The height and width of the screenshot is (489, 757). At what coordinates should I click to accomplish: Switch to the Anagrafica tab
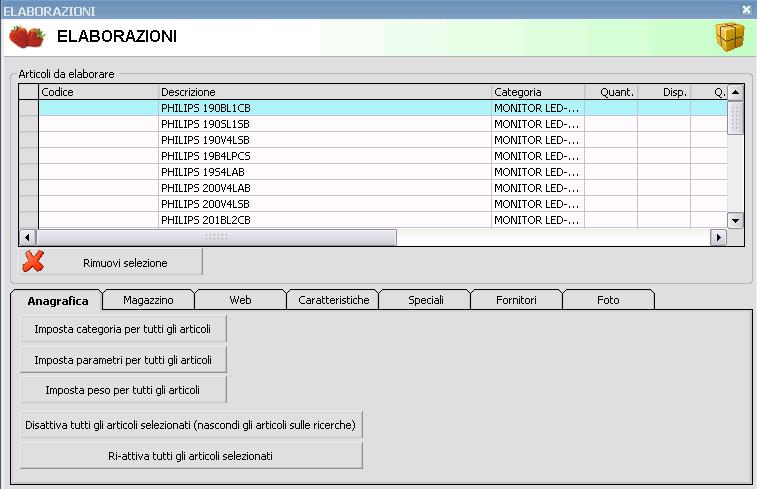pyautogui.click(x=57, y=301)
